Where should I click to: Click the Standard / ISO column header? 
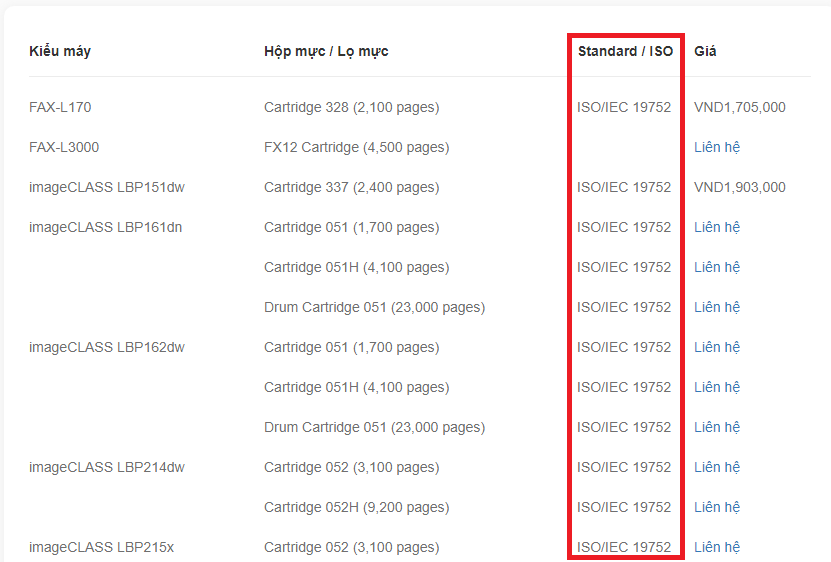tap(625, 51)
